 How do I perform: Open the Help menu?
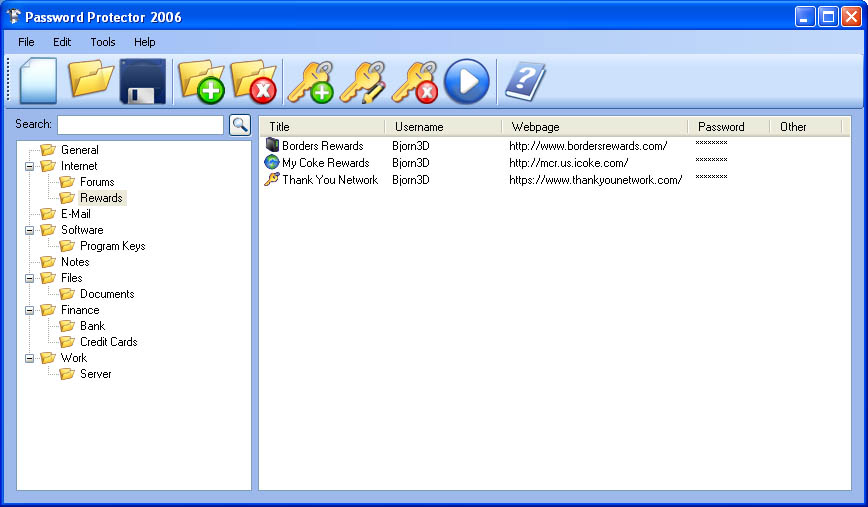[144, 42]
